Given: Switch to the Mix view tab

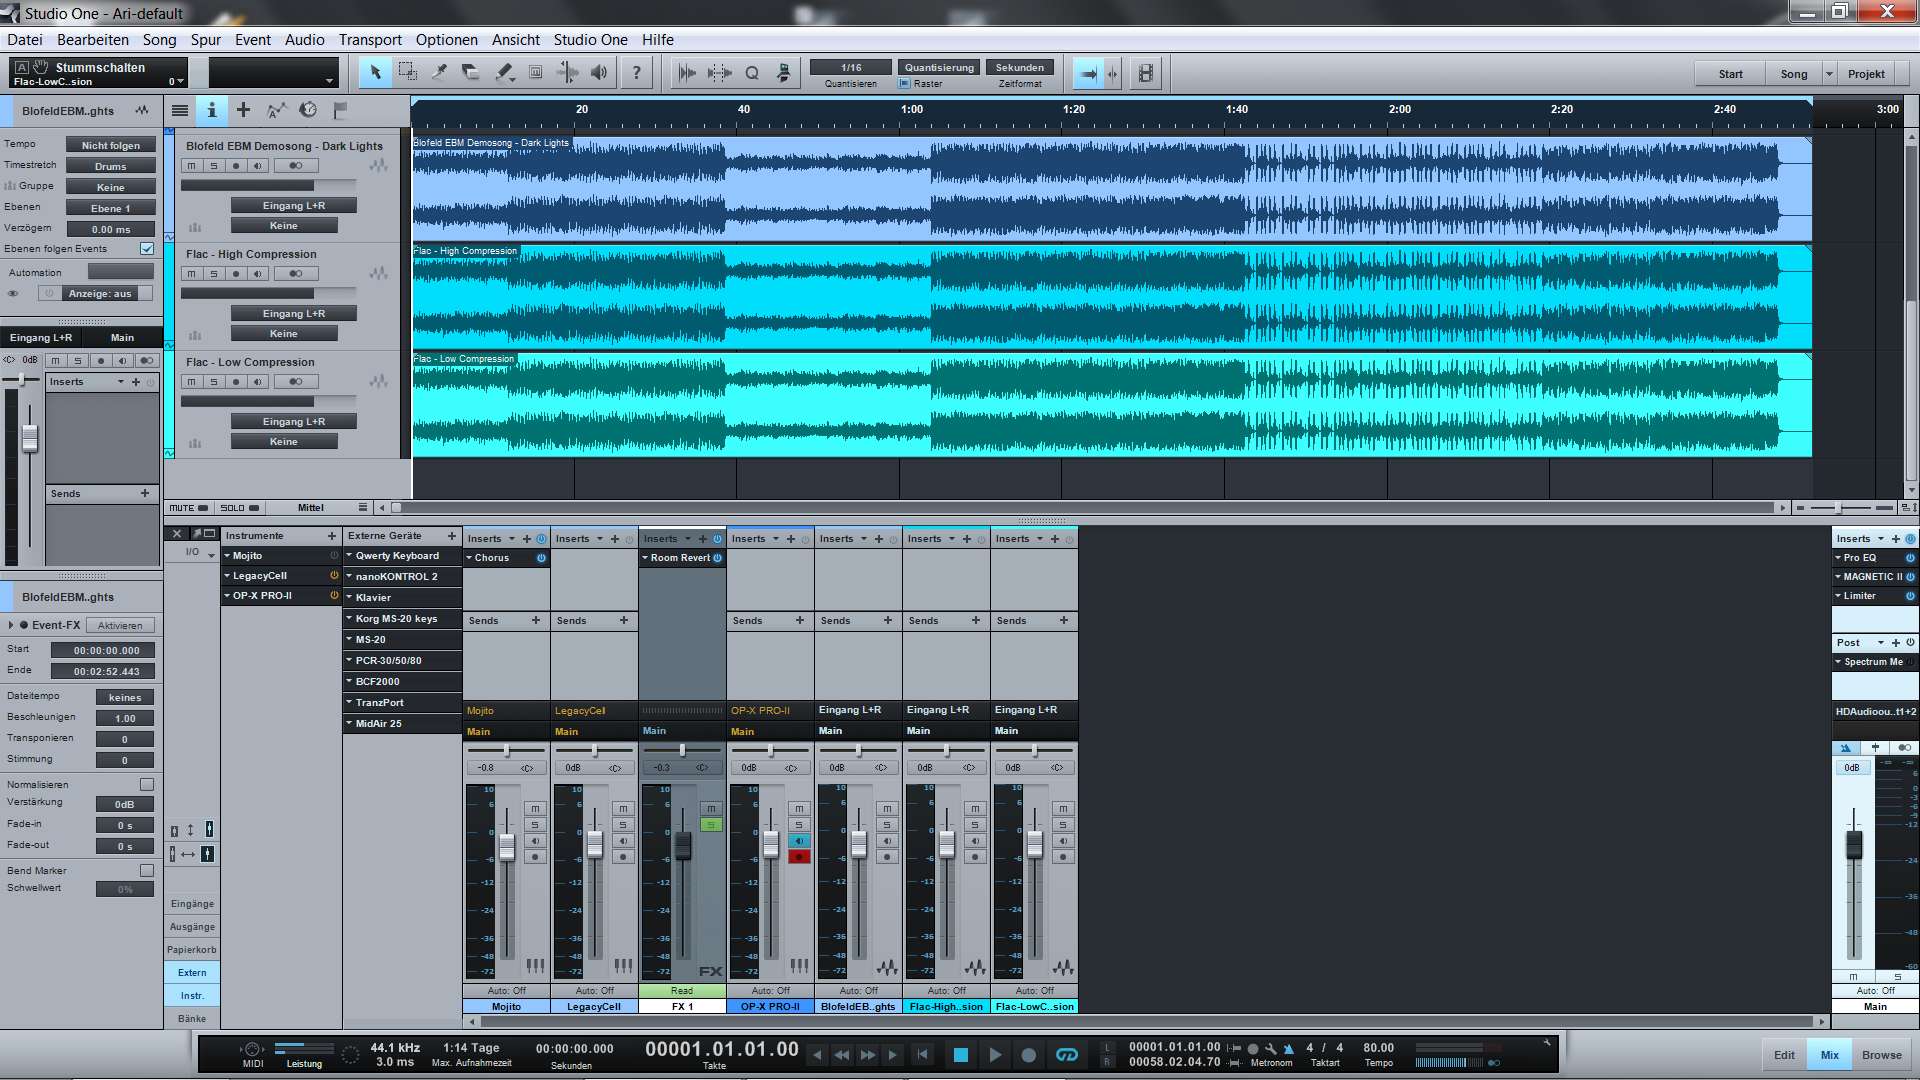Looking at the screenshot, I should click(1830, 1055).
